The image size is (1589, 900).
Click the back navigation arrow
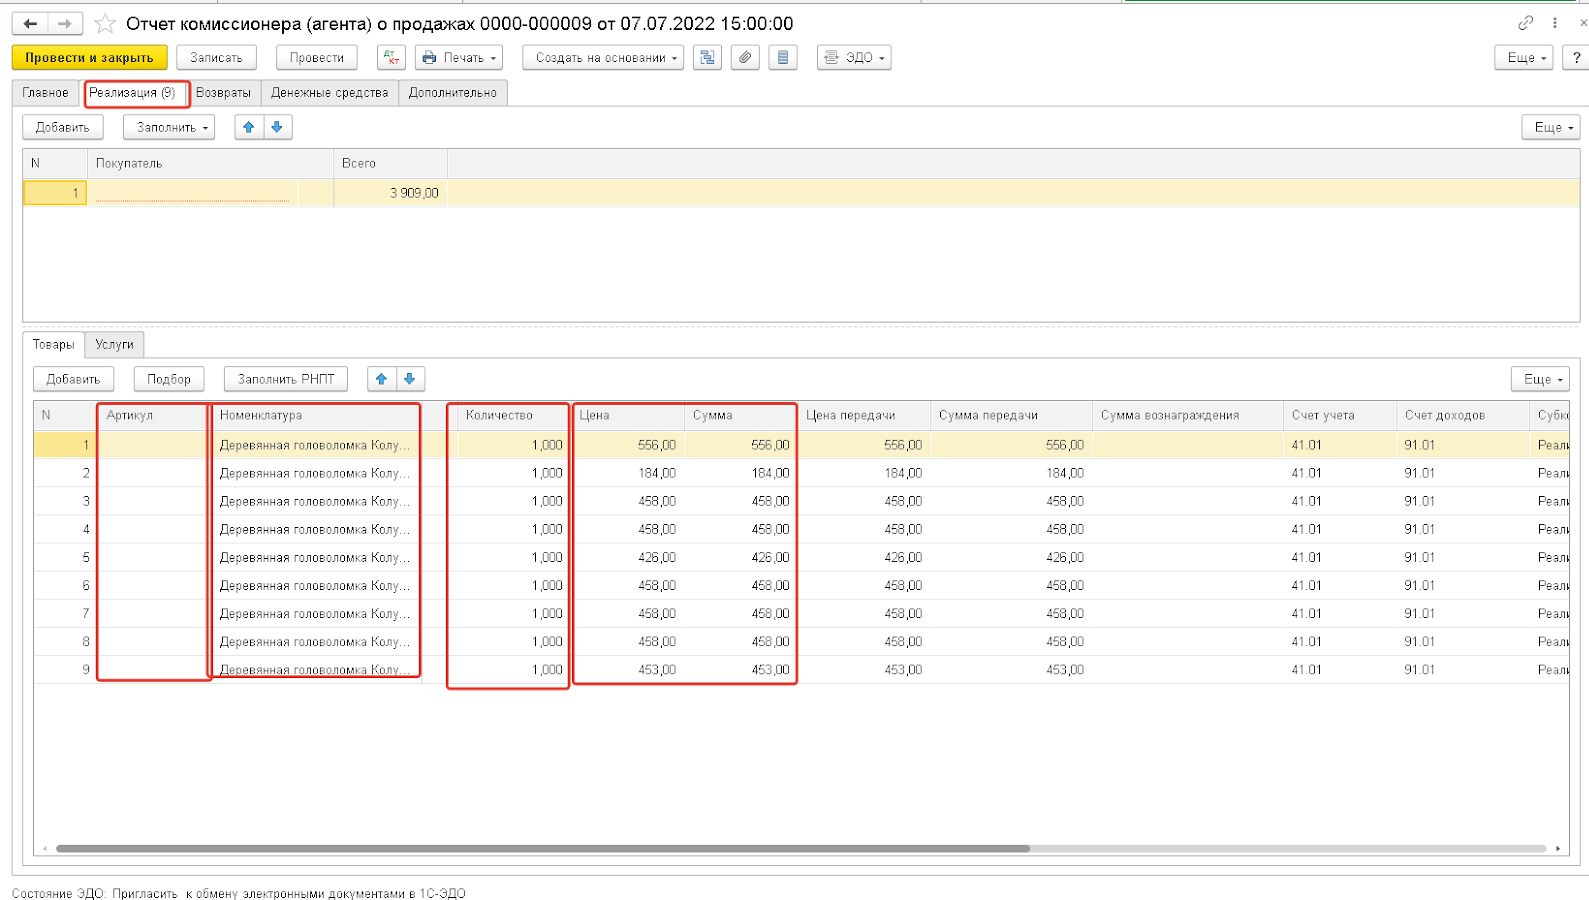(30, 23)
